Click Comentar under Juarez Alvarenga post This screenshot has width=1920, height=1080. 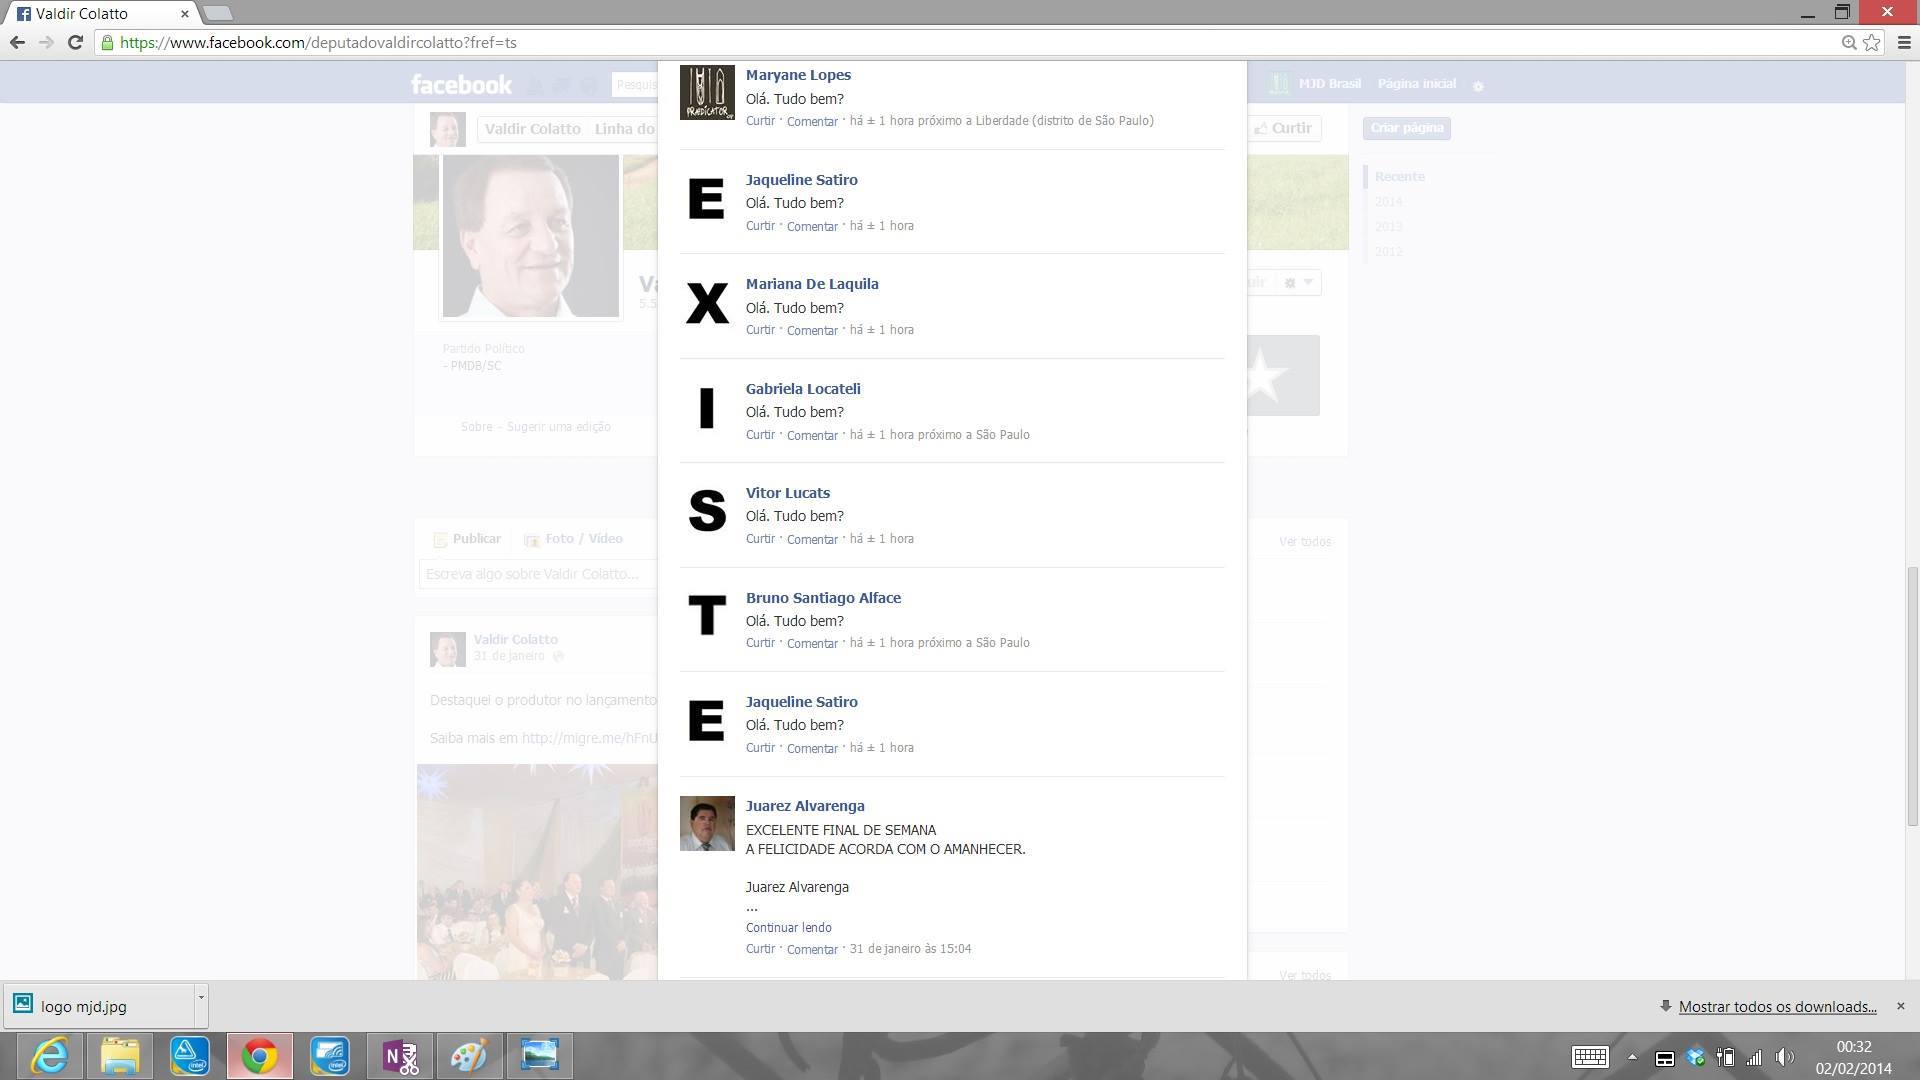pyautogui.click(x=812, y=950)
